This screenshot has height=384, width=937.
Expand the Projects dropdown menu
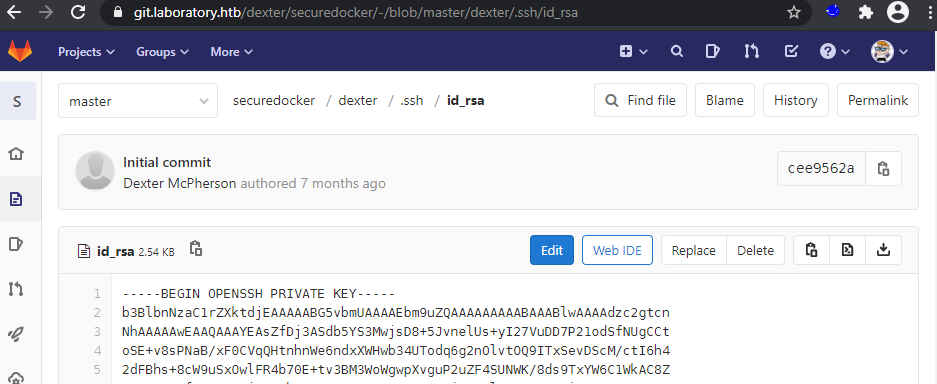click(x=86, y=52)
